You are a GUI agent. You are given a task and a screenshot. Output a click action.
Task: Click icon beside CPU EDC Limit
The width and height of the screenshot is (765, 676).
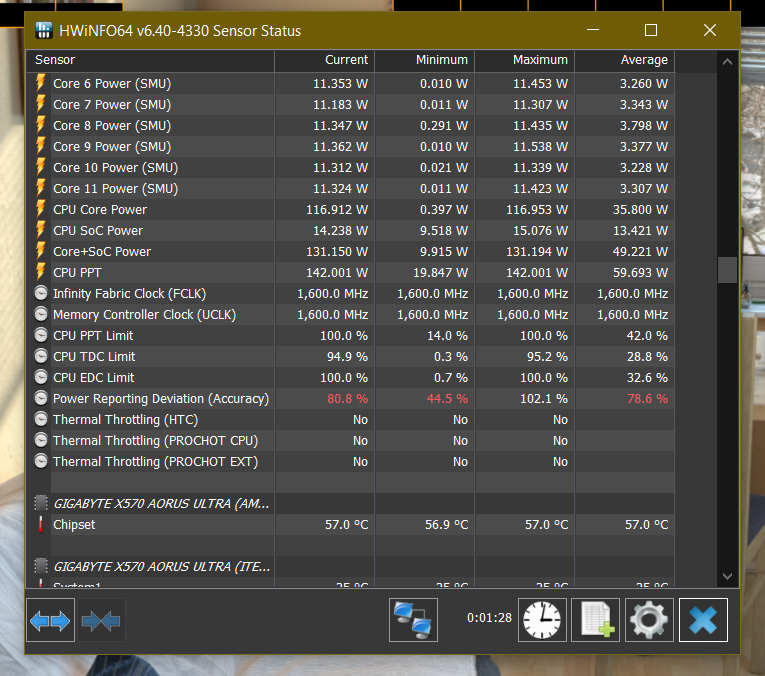[x=41, y=377]
